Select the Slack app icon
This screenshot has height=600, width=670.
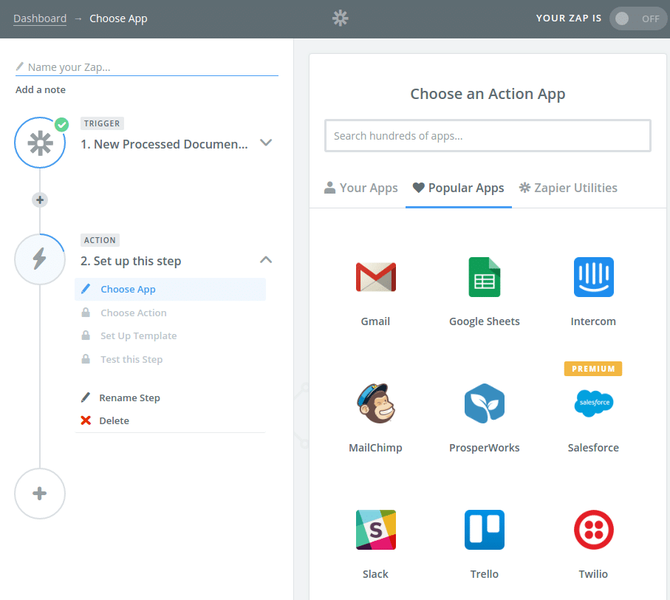pos(376,529)
